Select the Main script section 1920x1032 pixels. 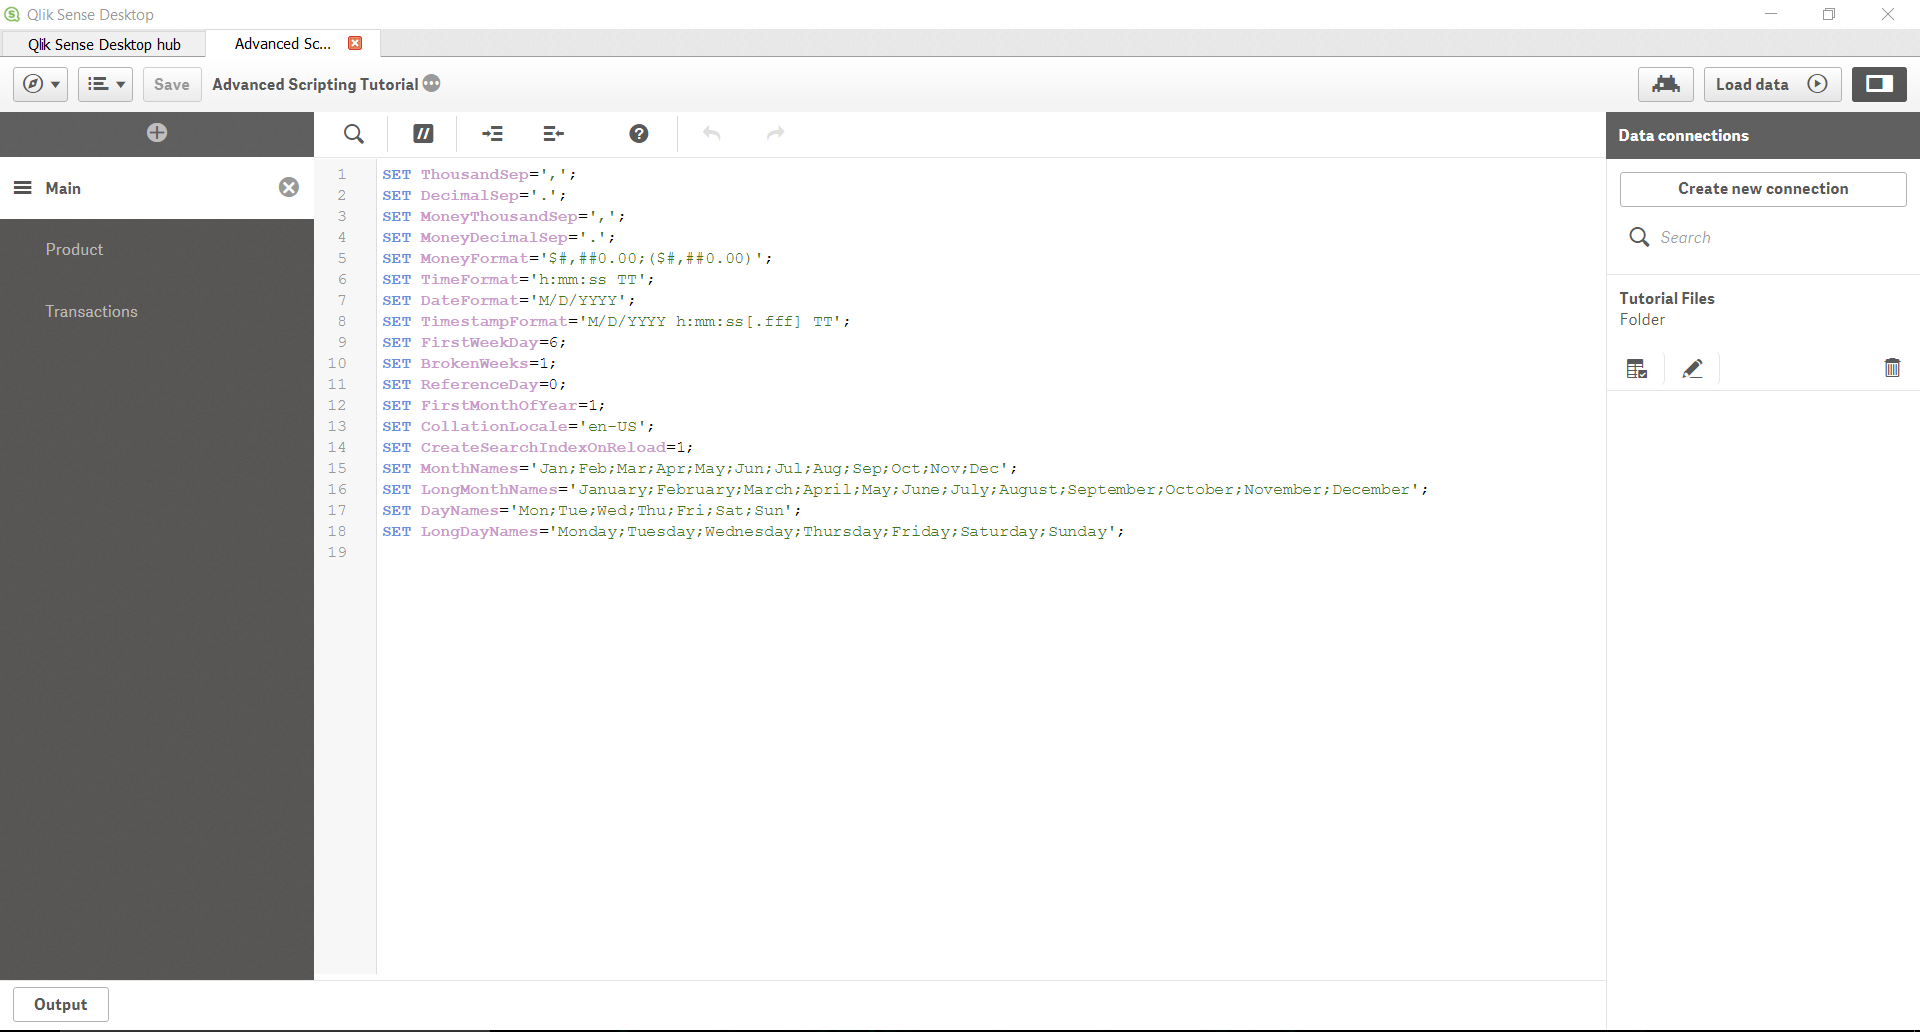coord(157,188)
